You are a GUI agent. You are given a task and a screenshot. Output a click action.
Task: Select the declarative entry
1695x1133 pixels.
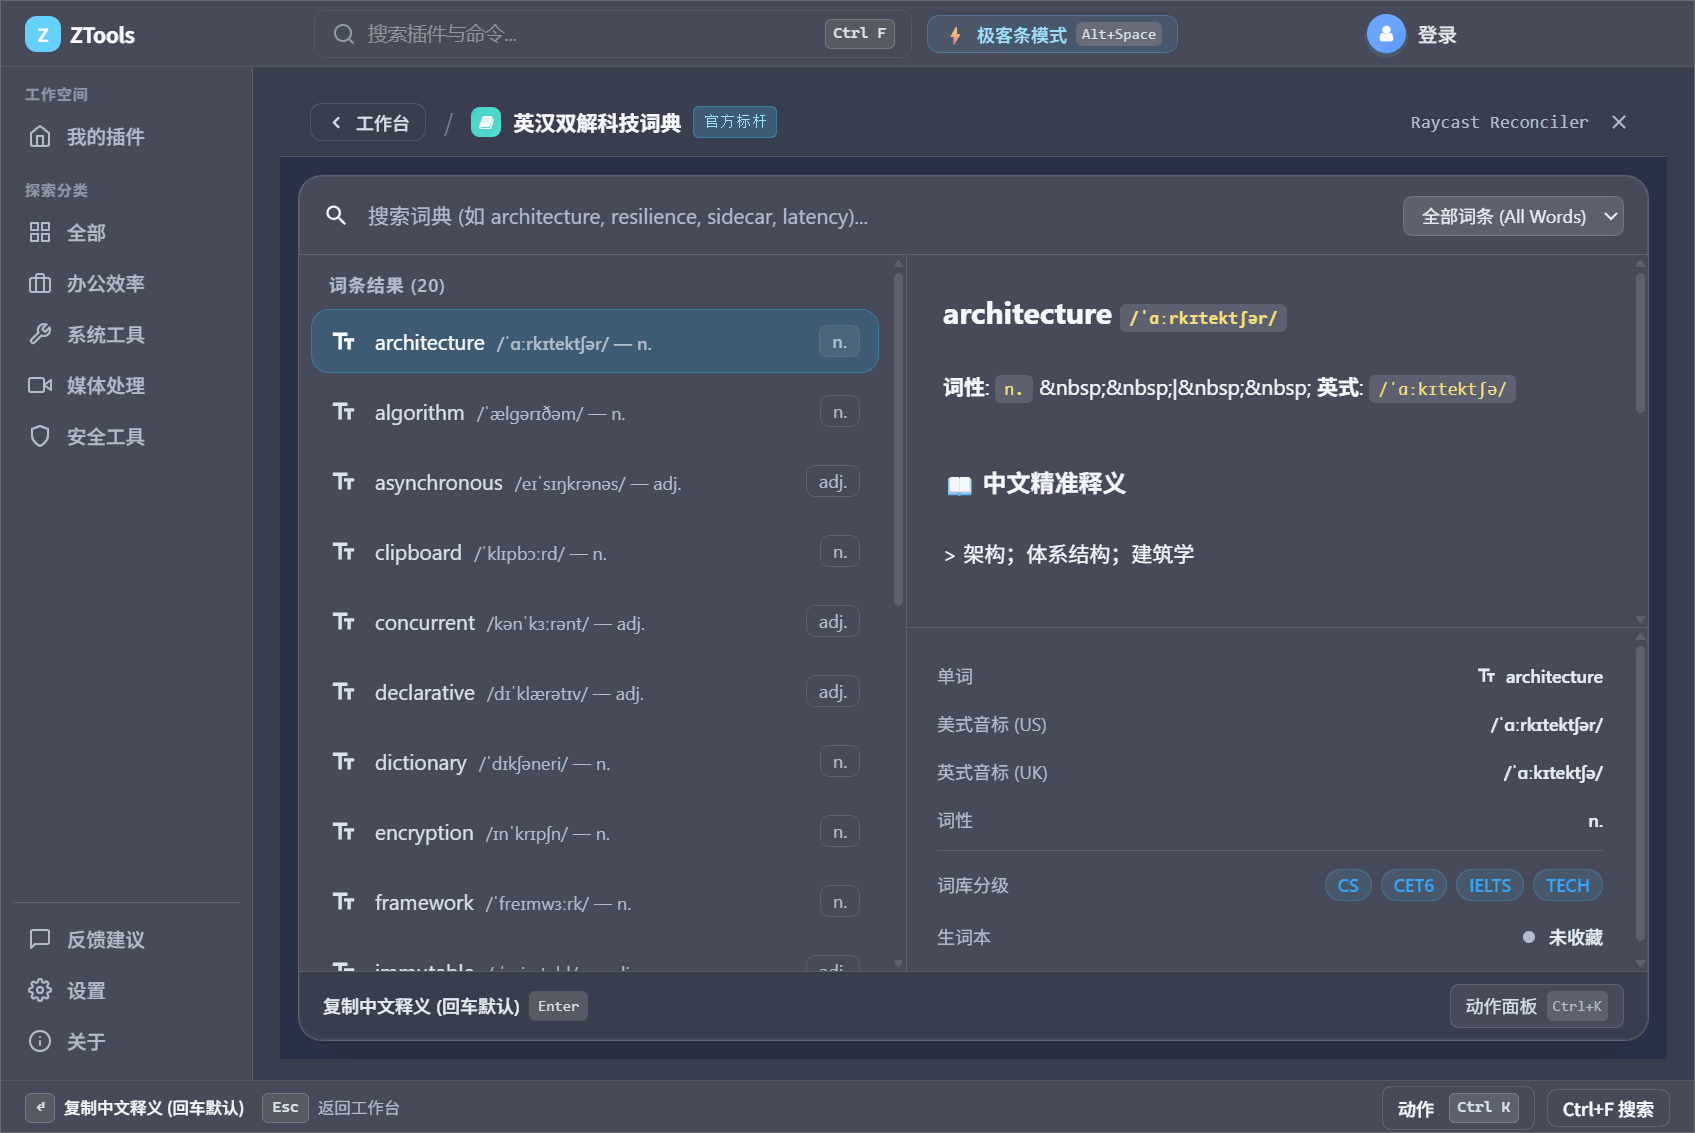tap(595, 692)
